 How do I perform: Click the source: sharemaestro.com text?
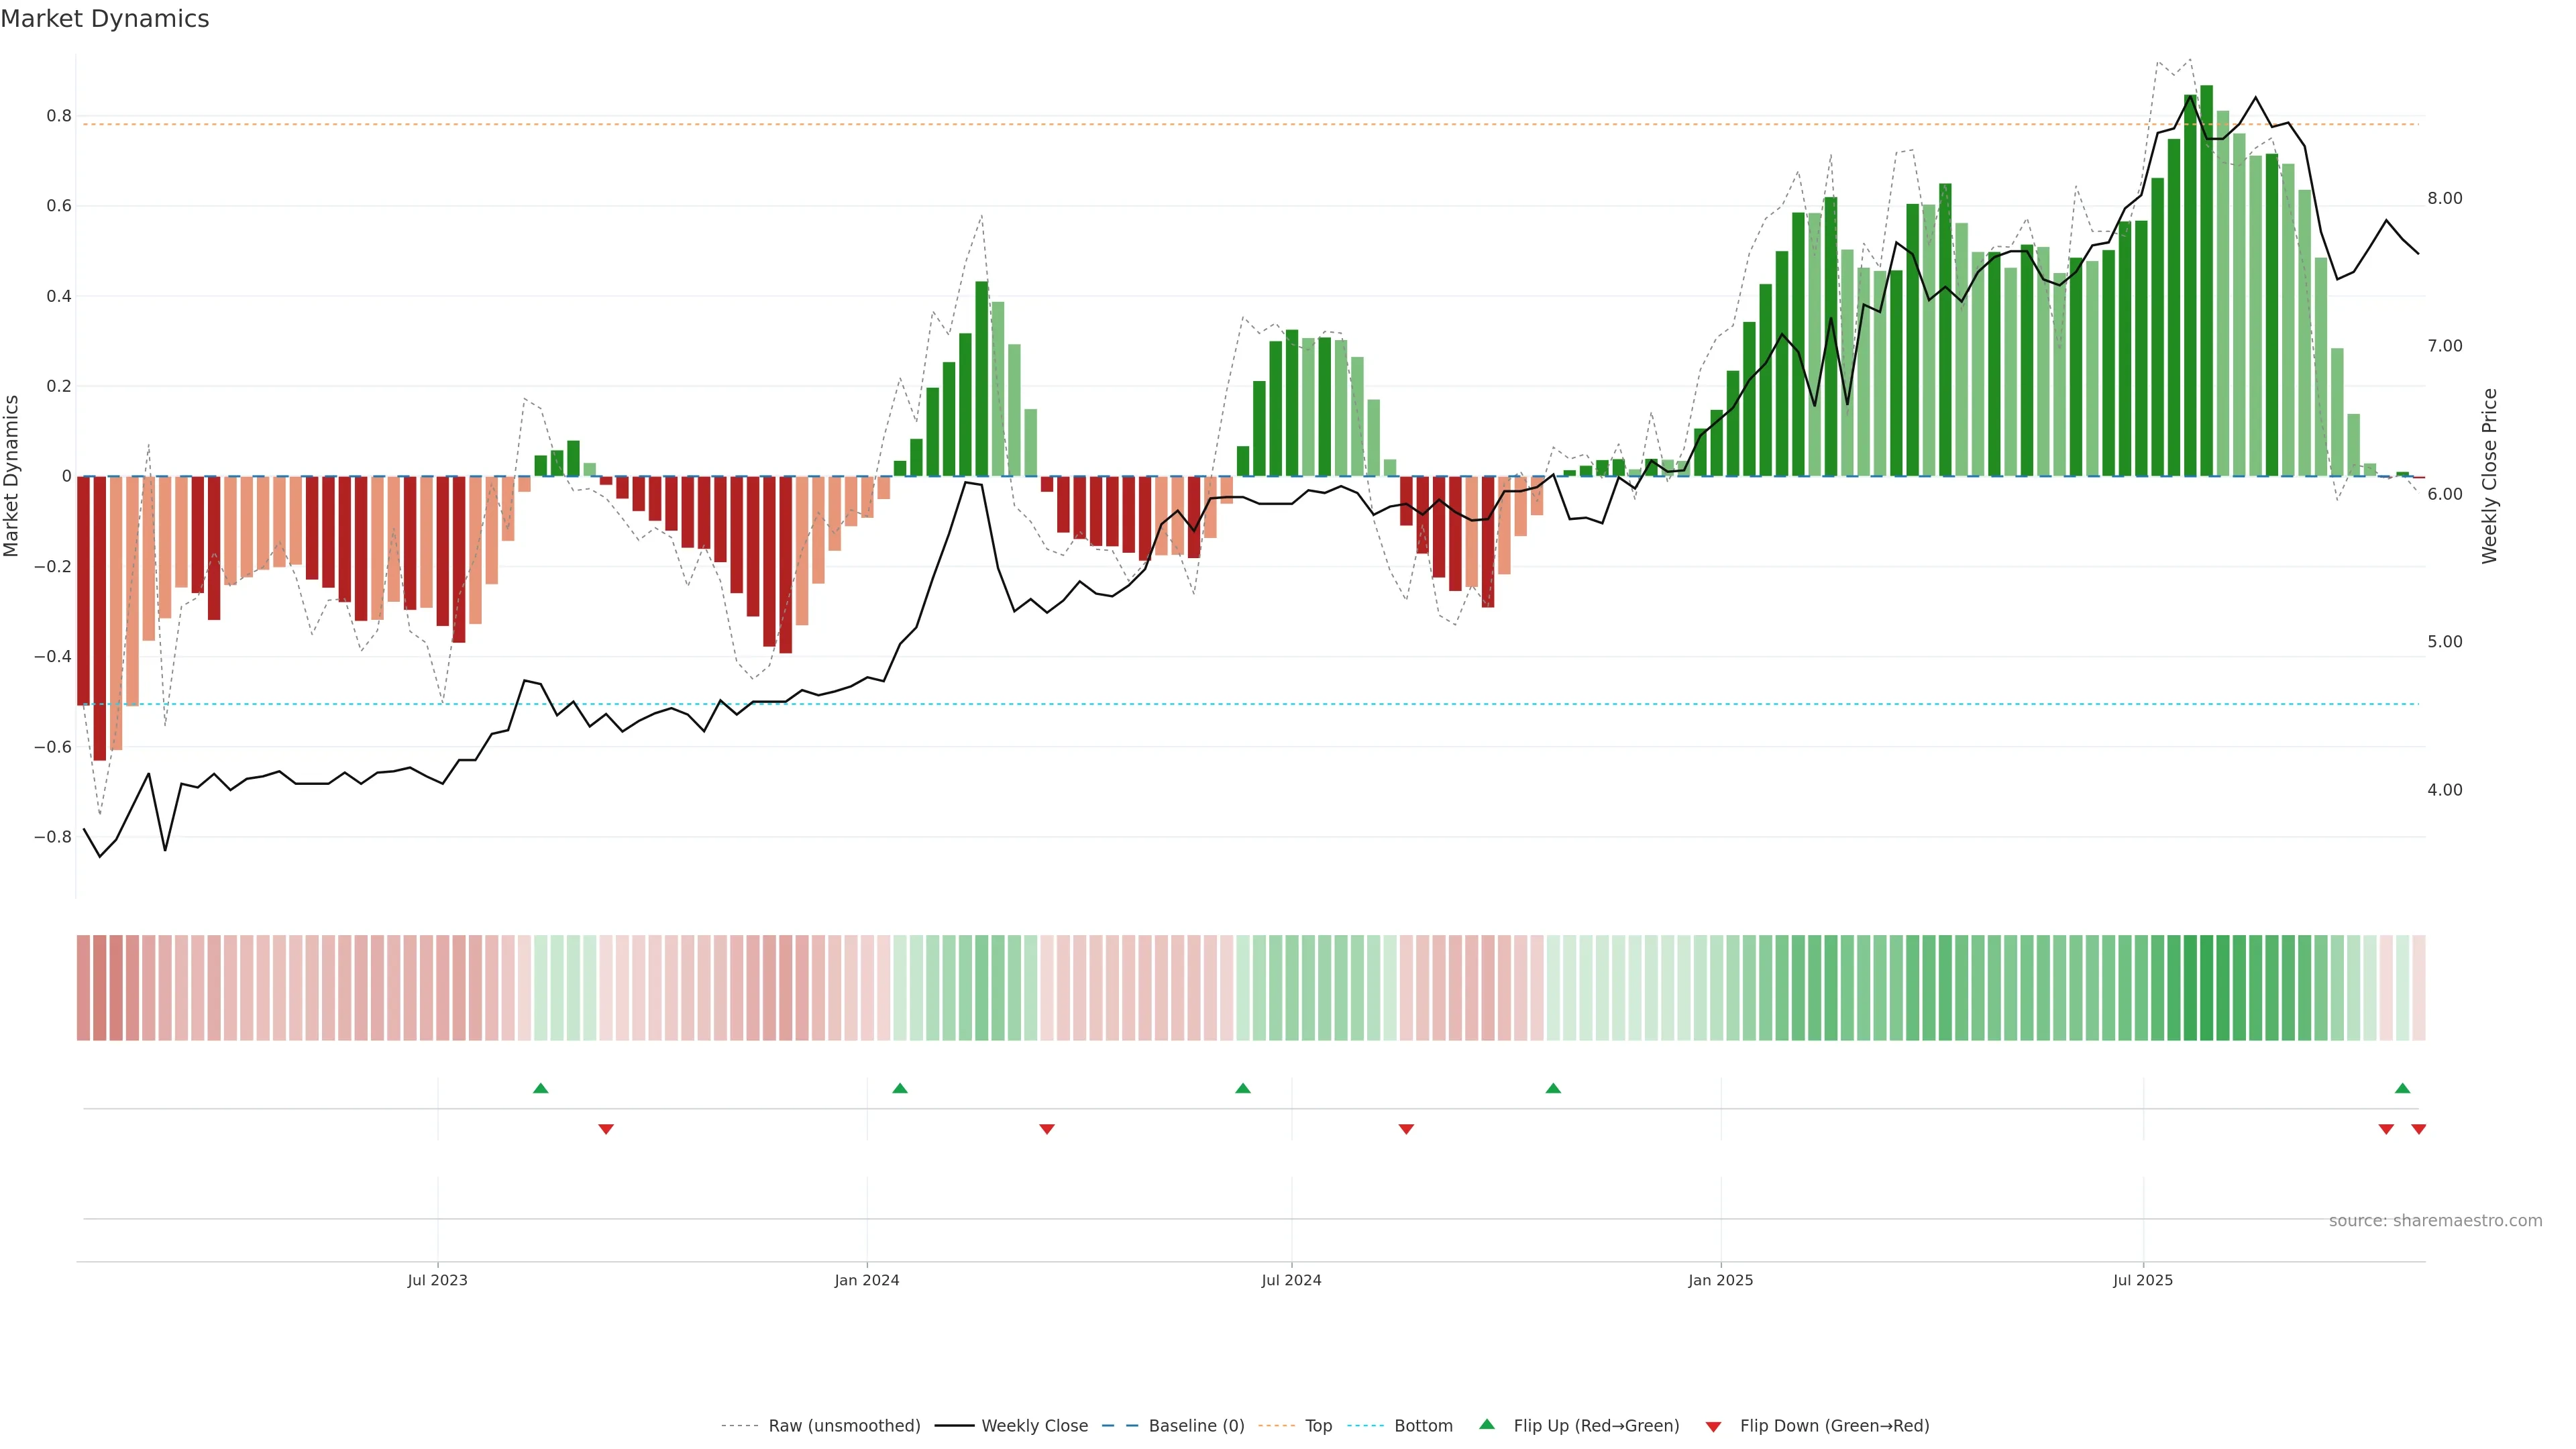(2435, 1221)
